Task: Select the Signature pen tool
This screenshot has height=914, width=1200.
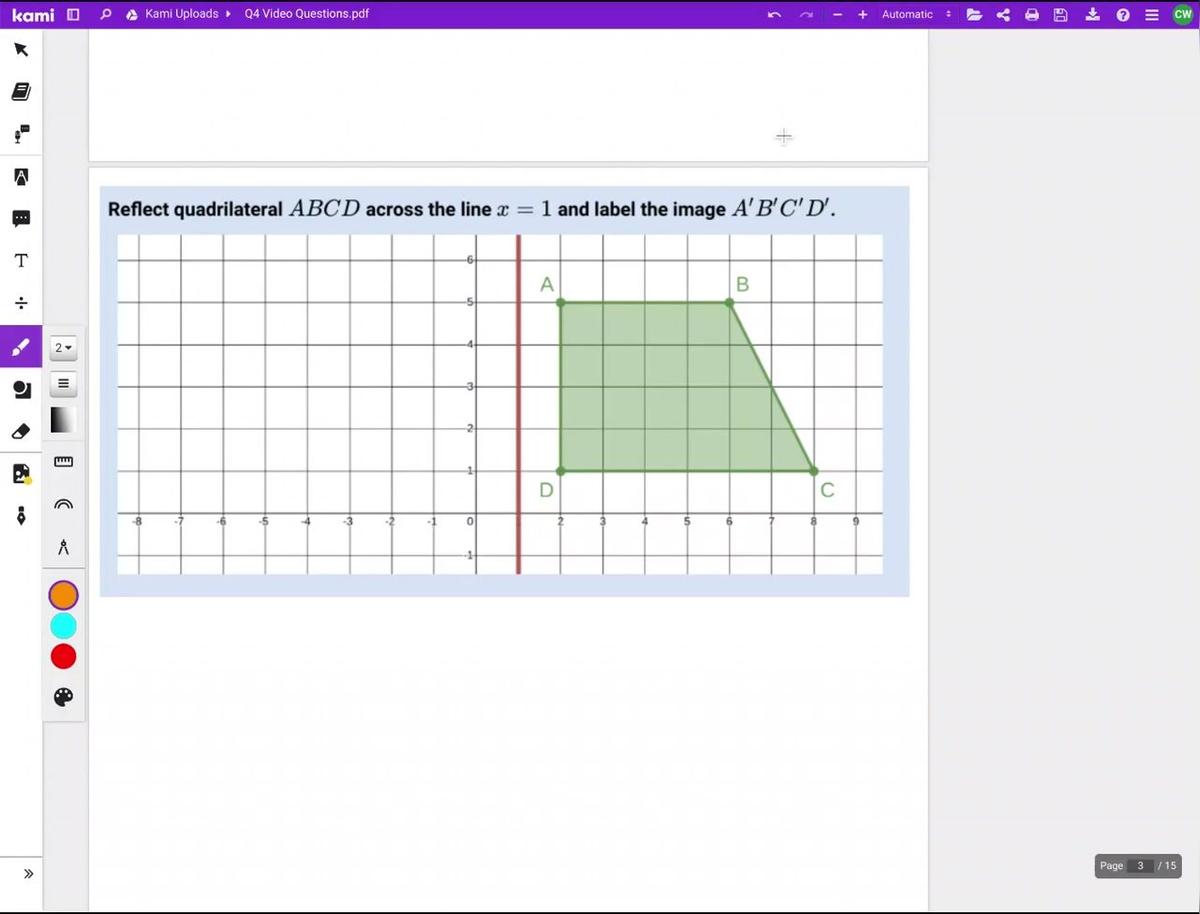Action: click(21, 516)
